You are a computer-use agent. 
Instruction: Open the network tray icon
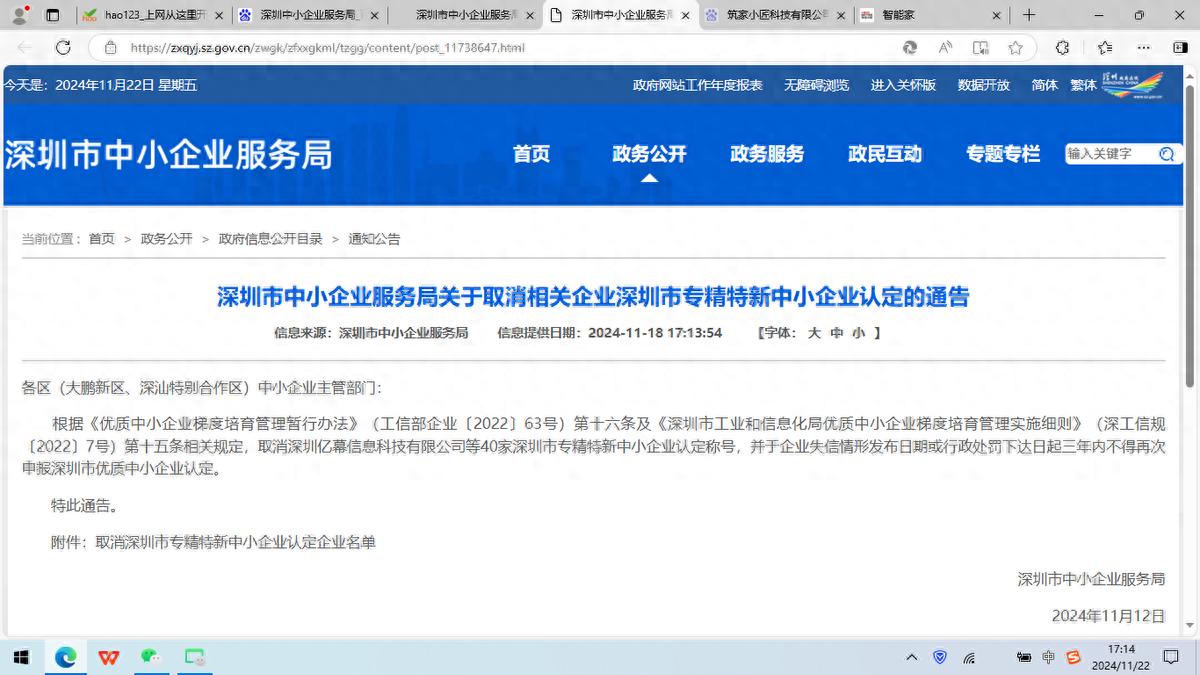click(969, 658)
